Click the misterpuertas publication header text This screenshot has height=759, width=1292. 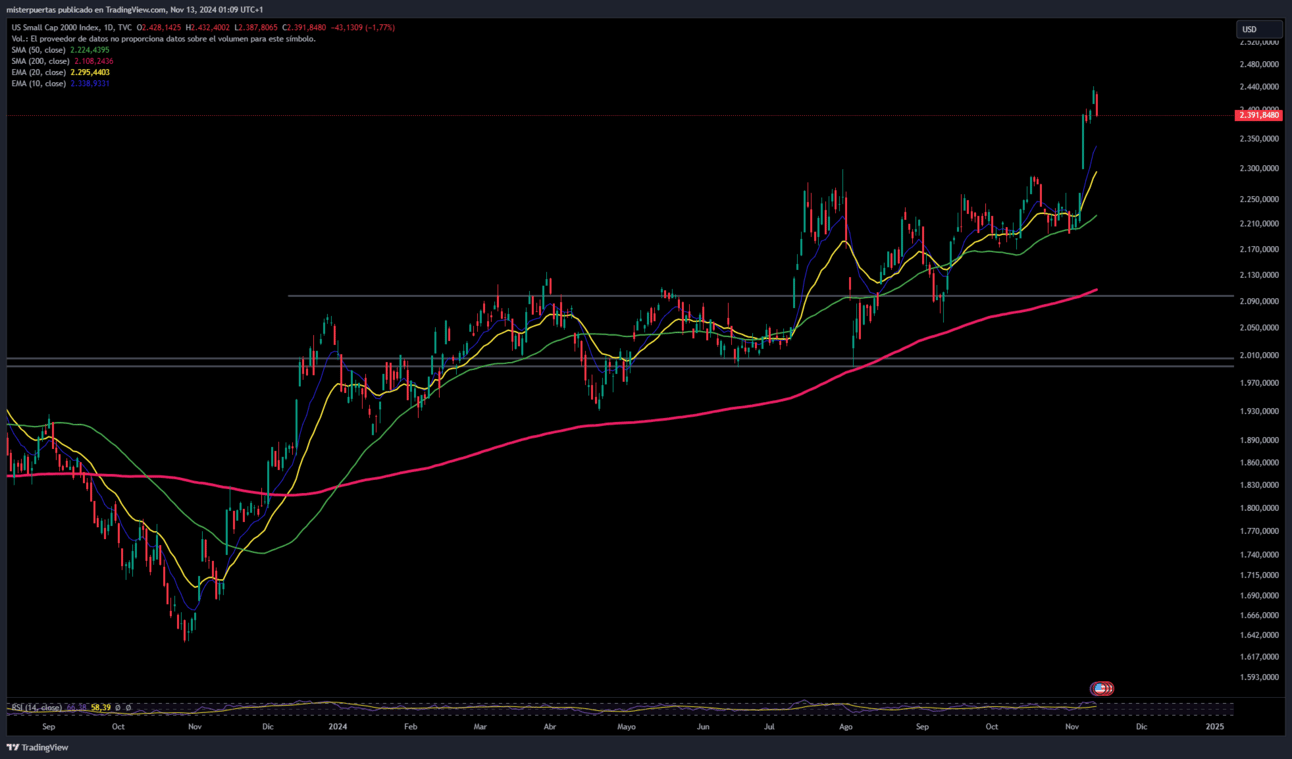coord(135,9)
